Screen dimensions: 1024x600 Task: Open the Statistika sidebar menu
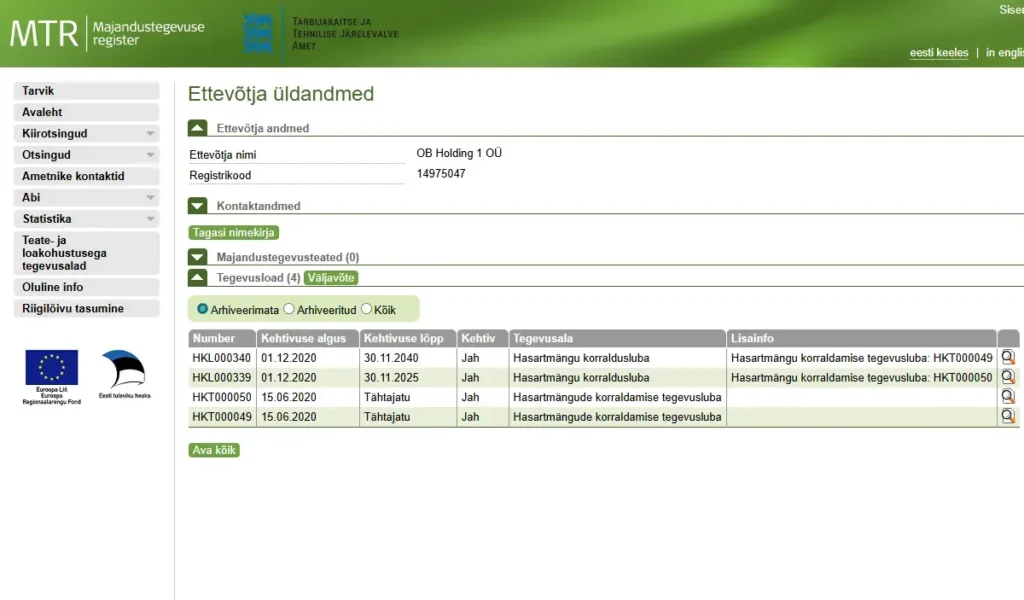point(85,218)
